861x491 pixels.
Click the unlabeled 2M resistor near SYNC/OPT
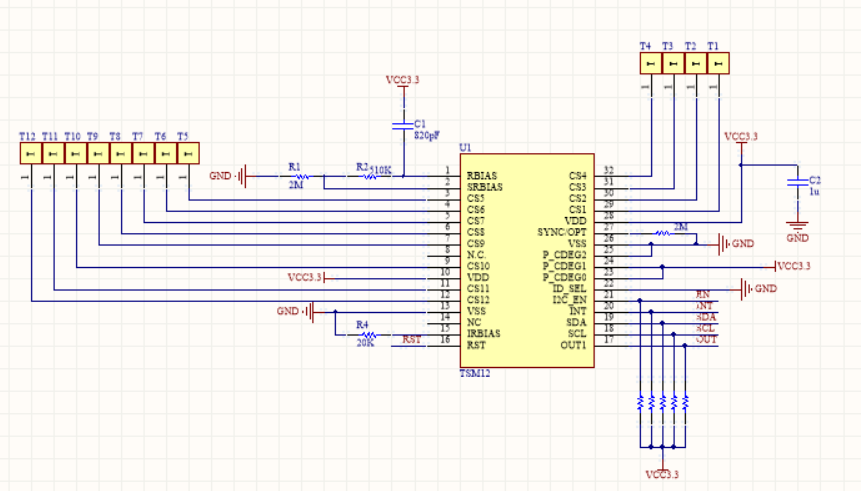662,234
